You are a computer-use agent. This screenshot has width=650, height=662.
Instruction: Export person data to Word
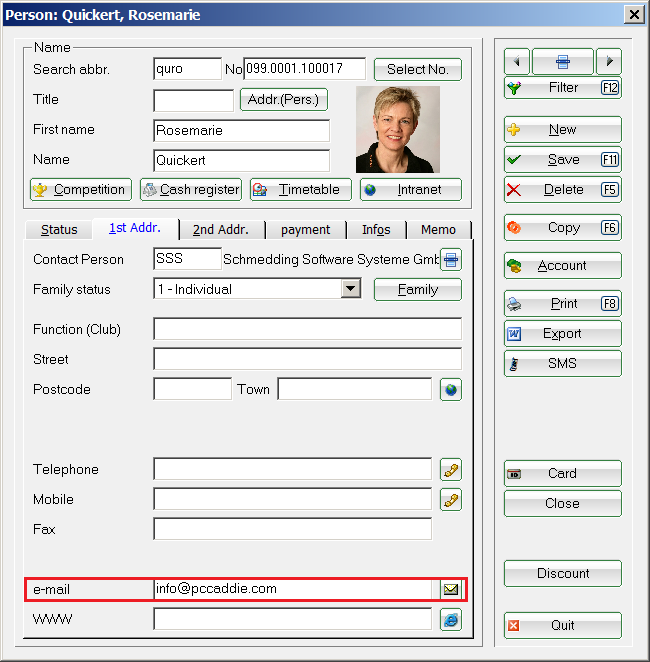563,334
